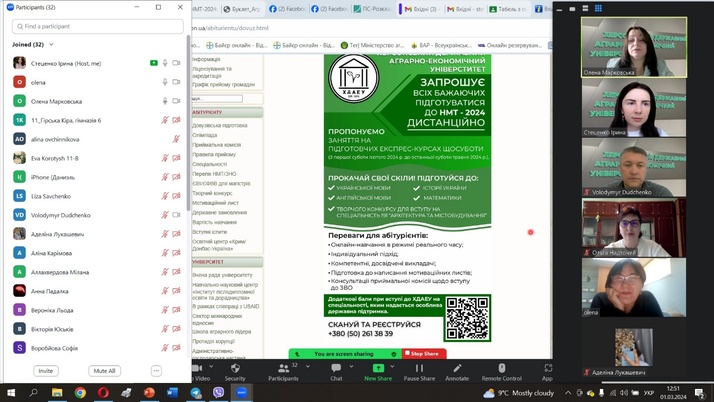Click the Mute All button
This screenshot has width=714, height=402.
(x=104, y=371)
